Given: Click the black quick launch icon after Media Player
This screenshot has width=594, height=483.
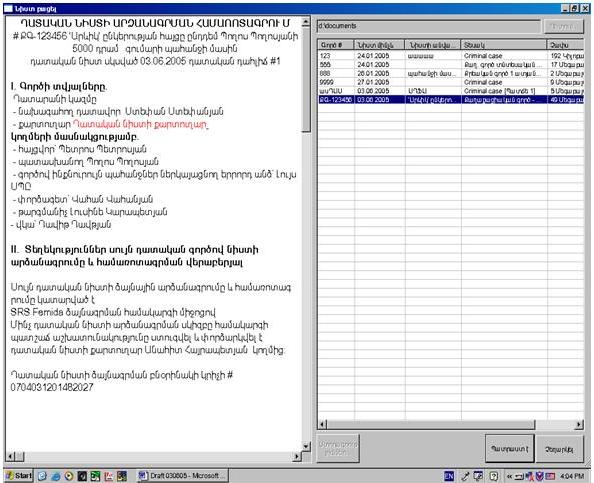Looking at the screenshot, I should 82,476.
